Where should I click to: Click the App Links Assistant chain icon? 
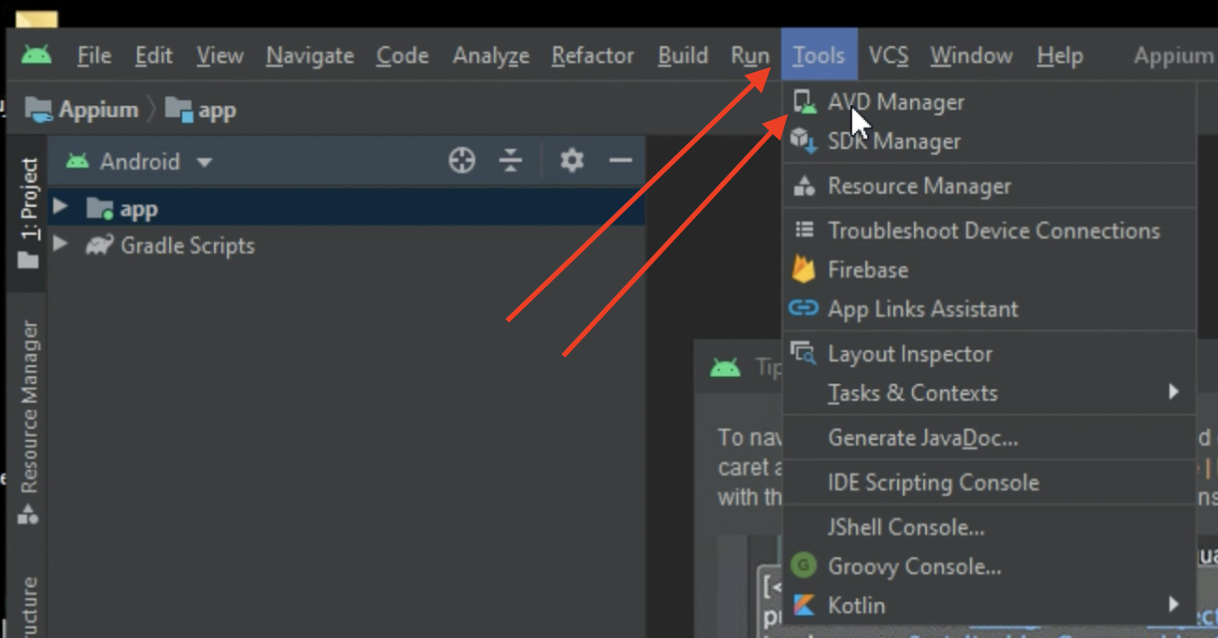[804, 309]
